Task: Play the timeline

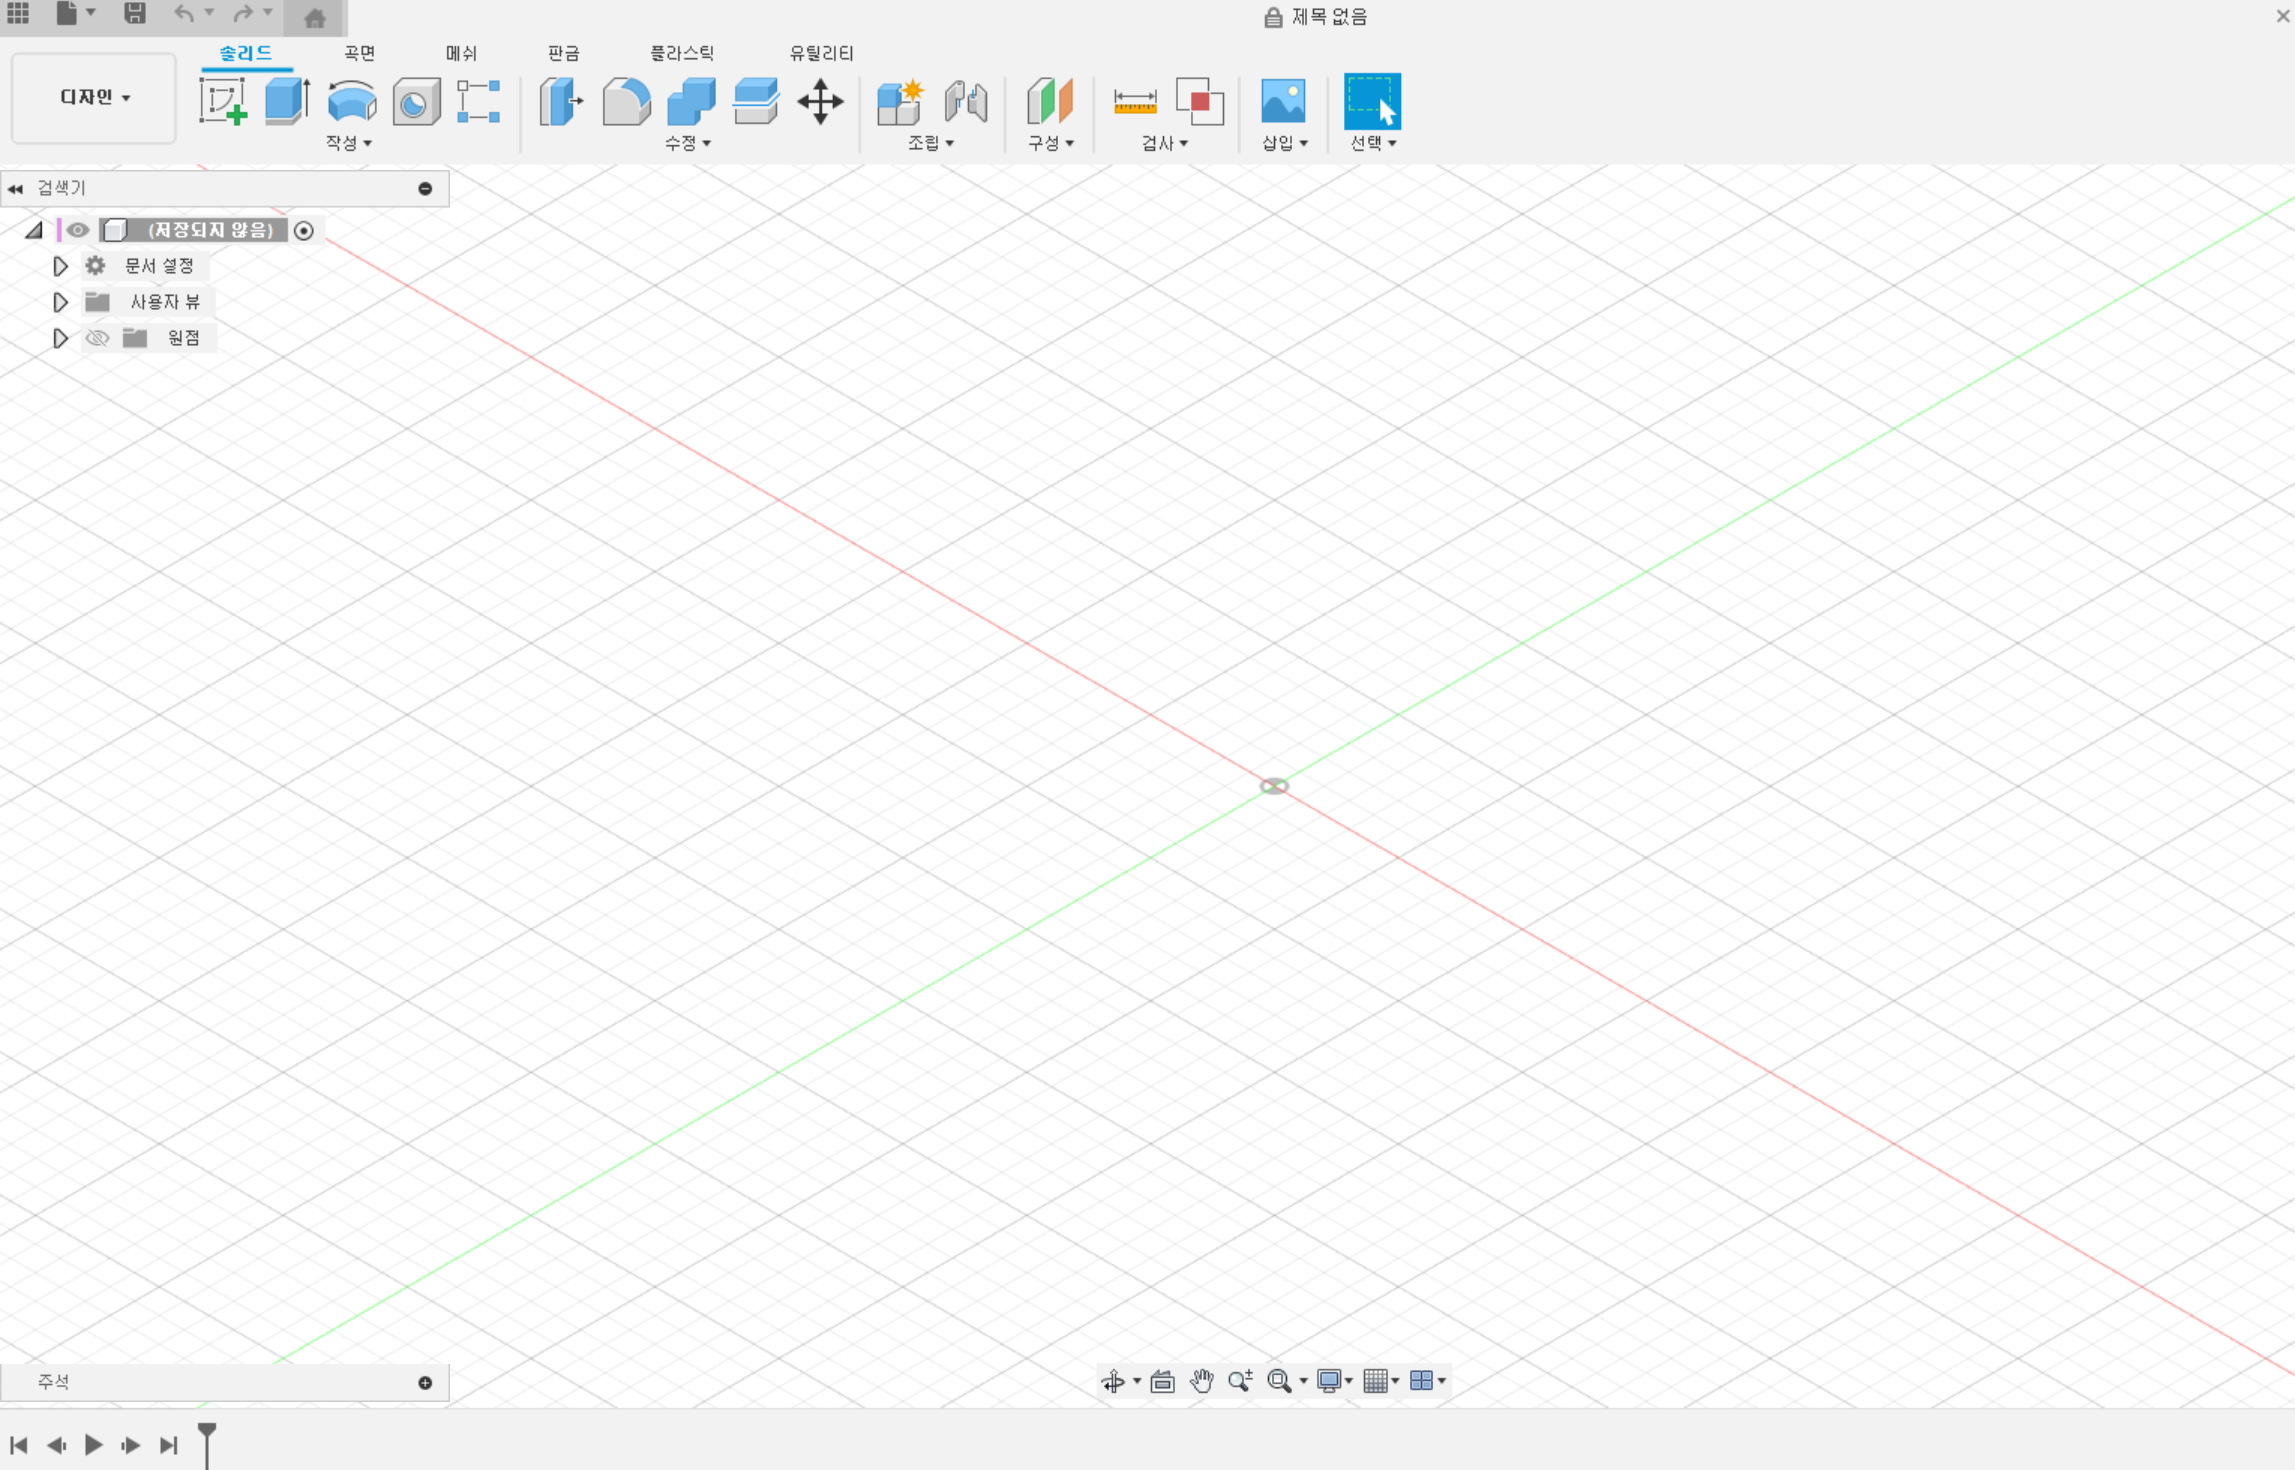Action: click(93, 1445)
